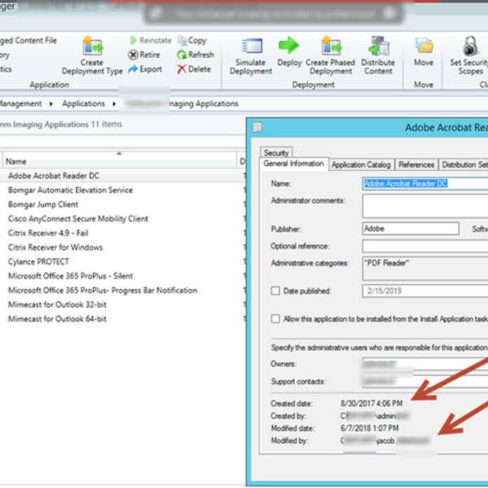Image resolution: width=488 pixels, height=488 pixels.
Task: Select Bomgar Jump Client row
Action: (x=123, y=204)
